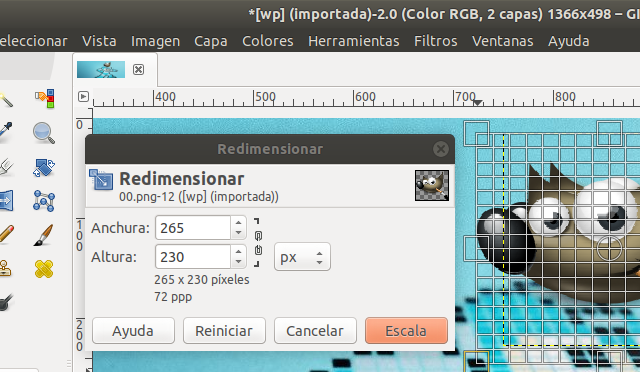Close the image tab with X
Screen dimensions: 640x372
pyautogui.click(x=138, y=69)
